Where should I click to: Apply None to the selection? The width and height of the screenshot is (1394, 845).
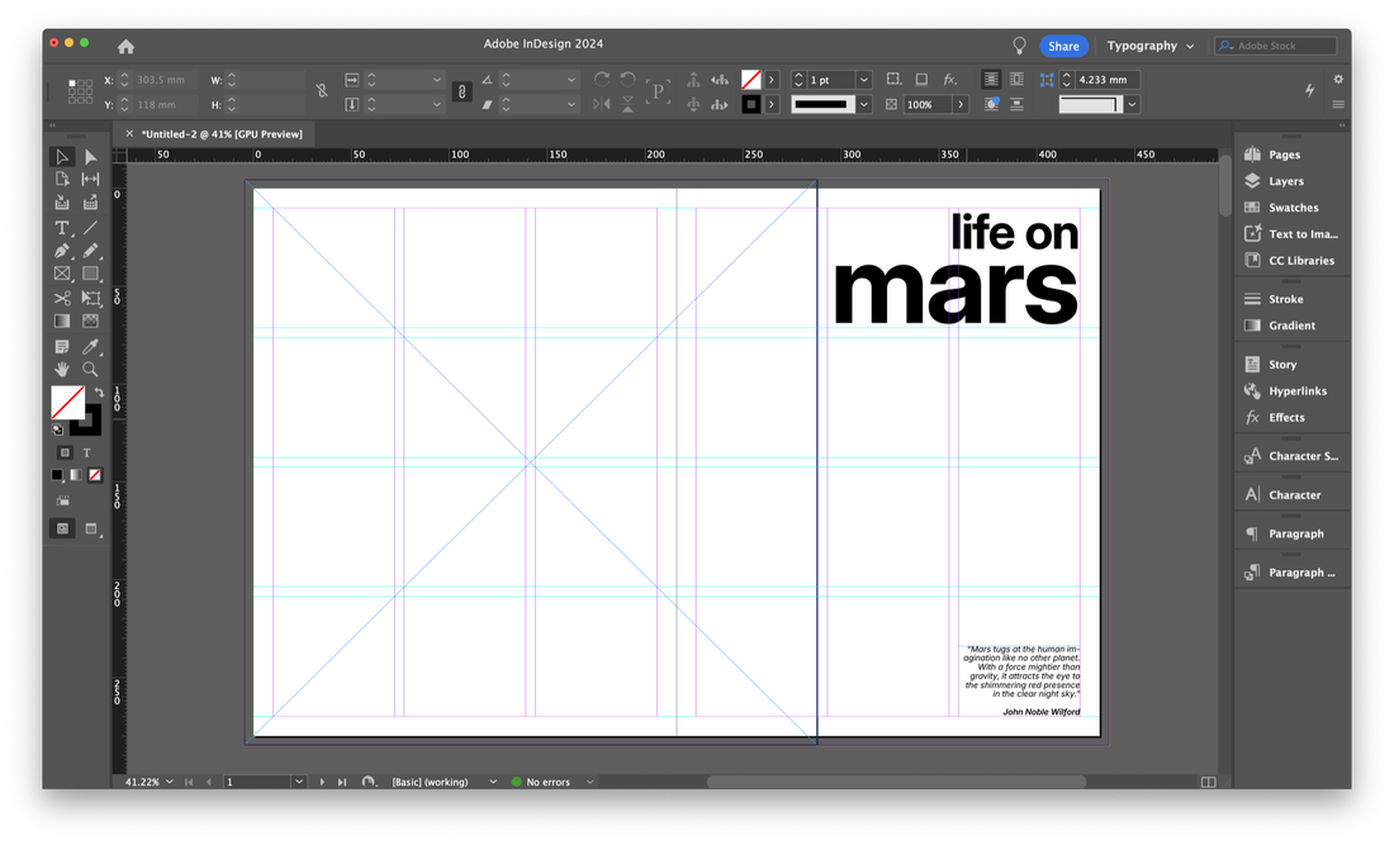95,475
